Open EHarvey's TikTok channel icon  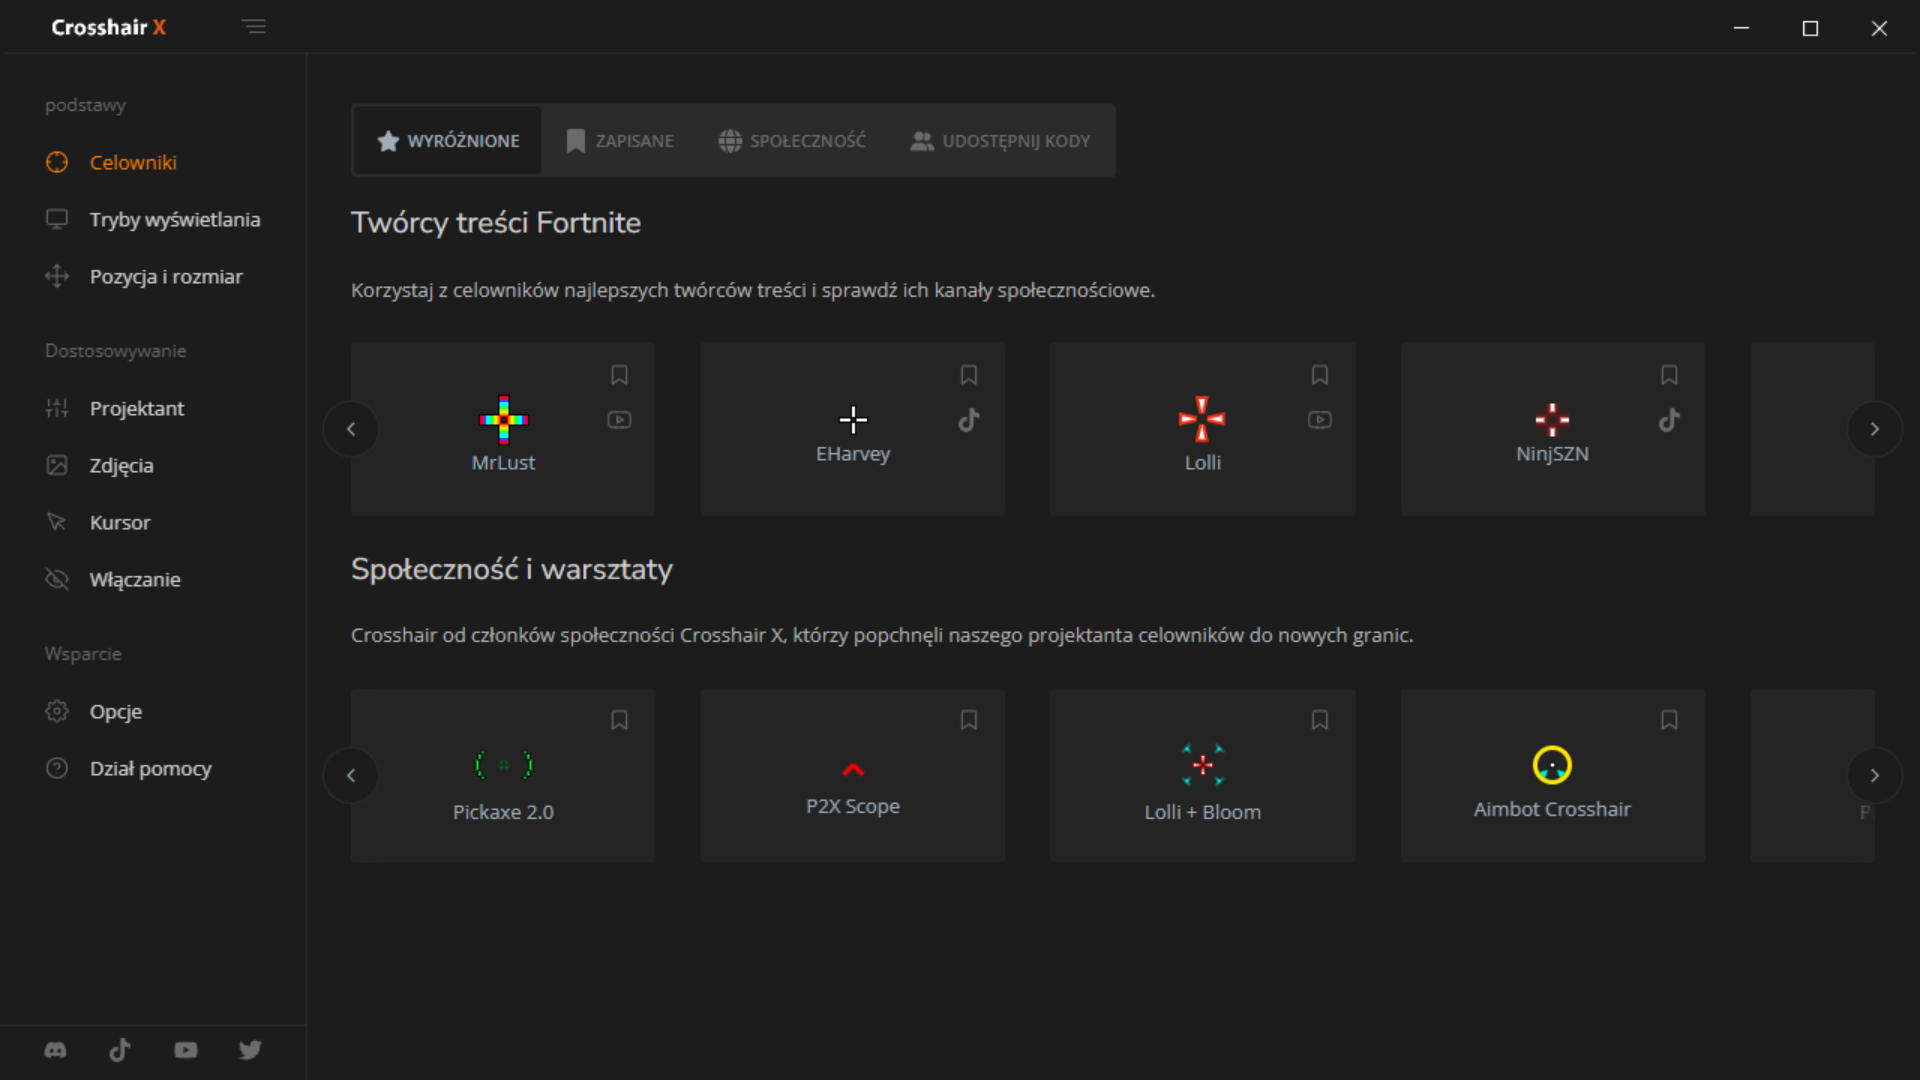coord(968,420)
